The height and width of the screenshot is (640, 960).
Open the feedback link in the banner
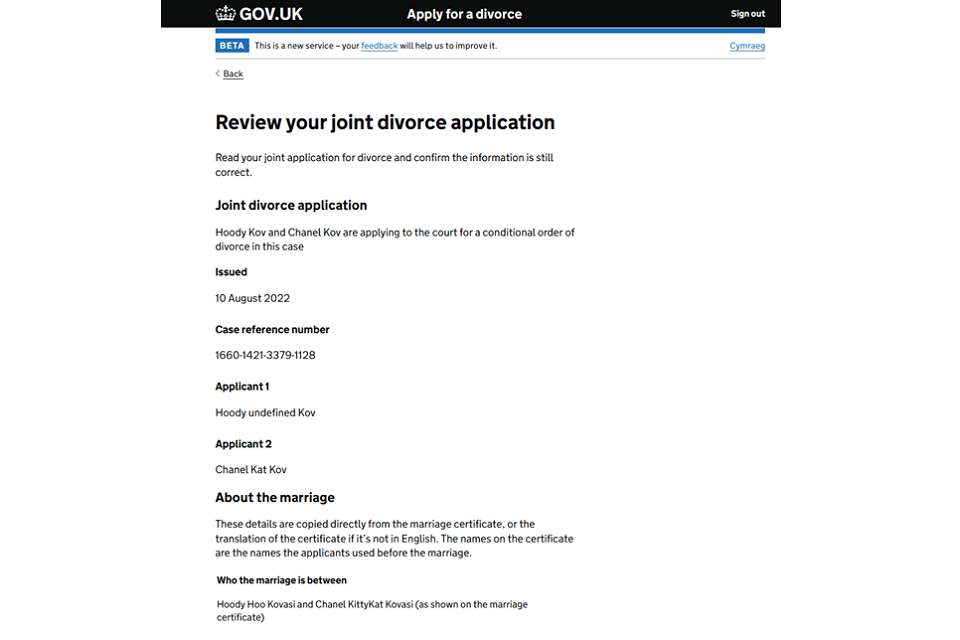point(379,45)
